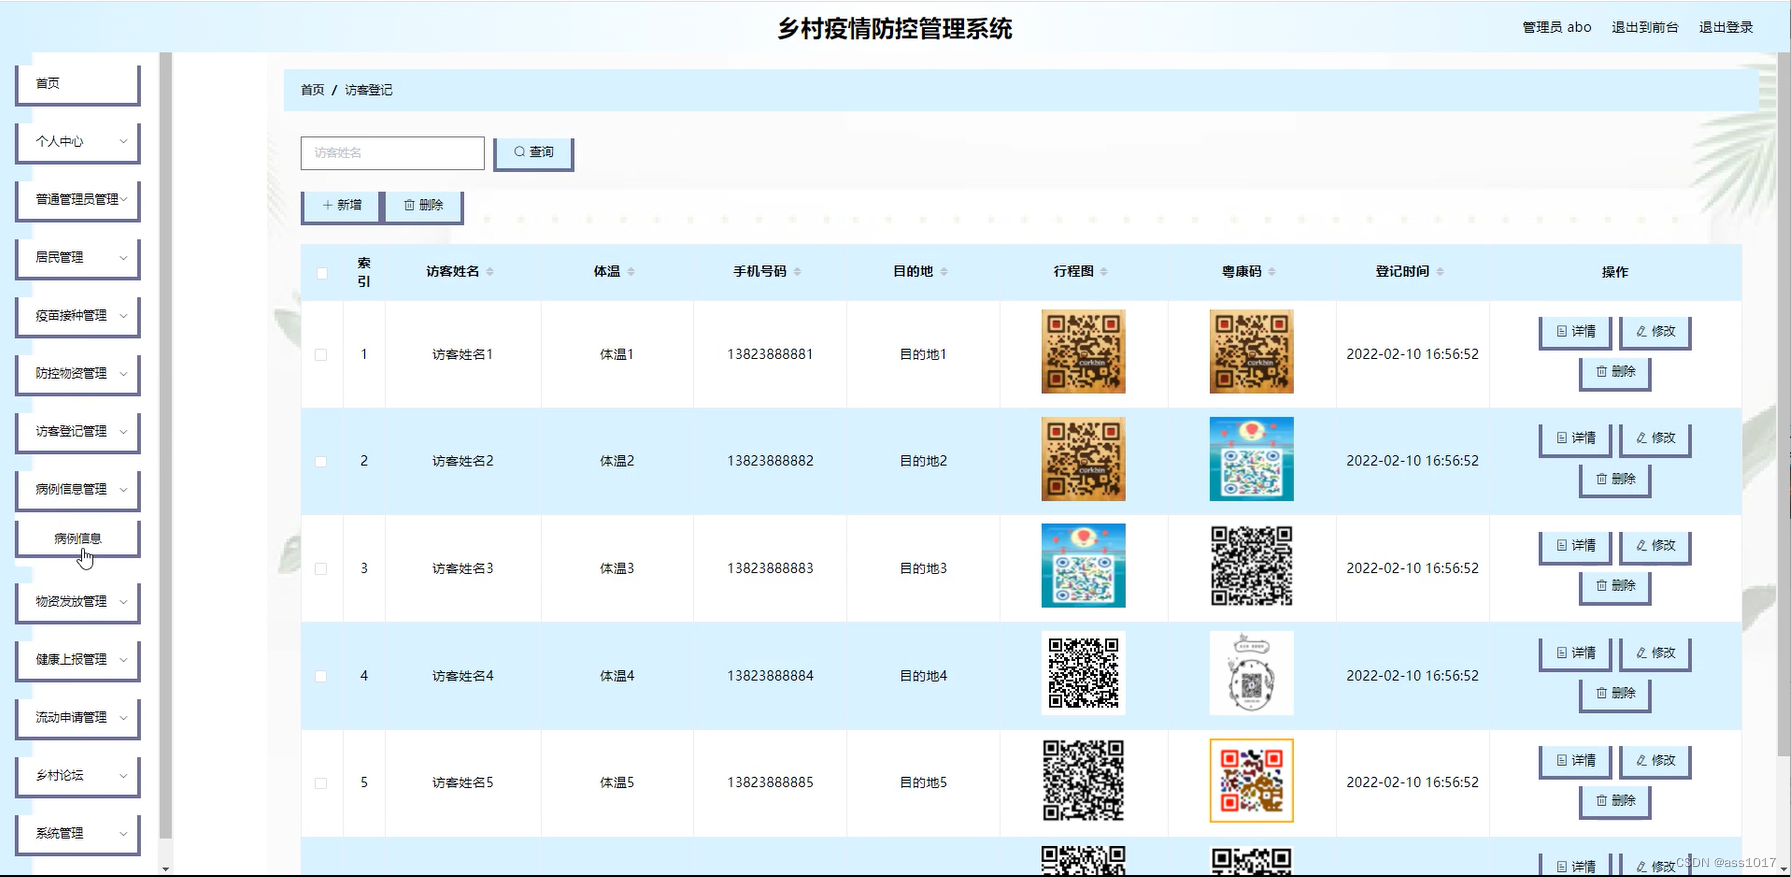Expand 居民管理 sidebar menu
Image resolution: width=1791 pixels, height=877 pixels.
click(77, 258)
